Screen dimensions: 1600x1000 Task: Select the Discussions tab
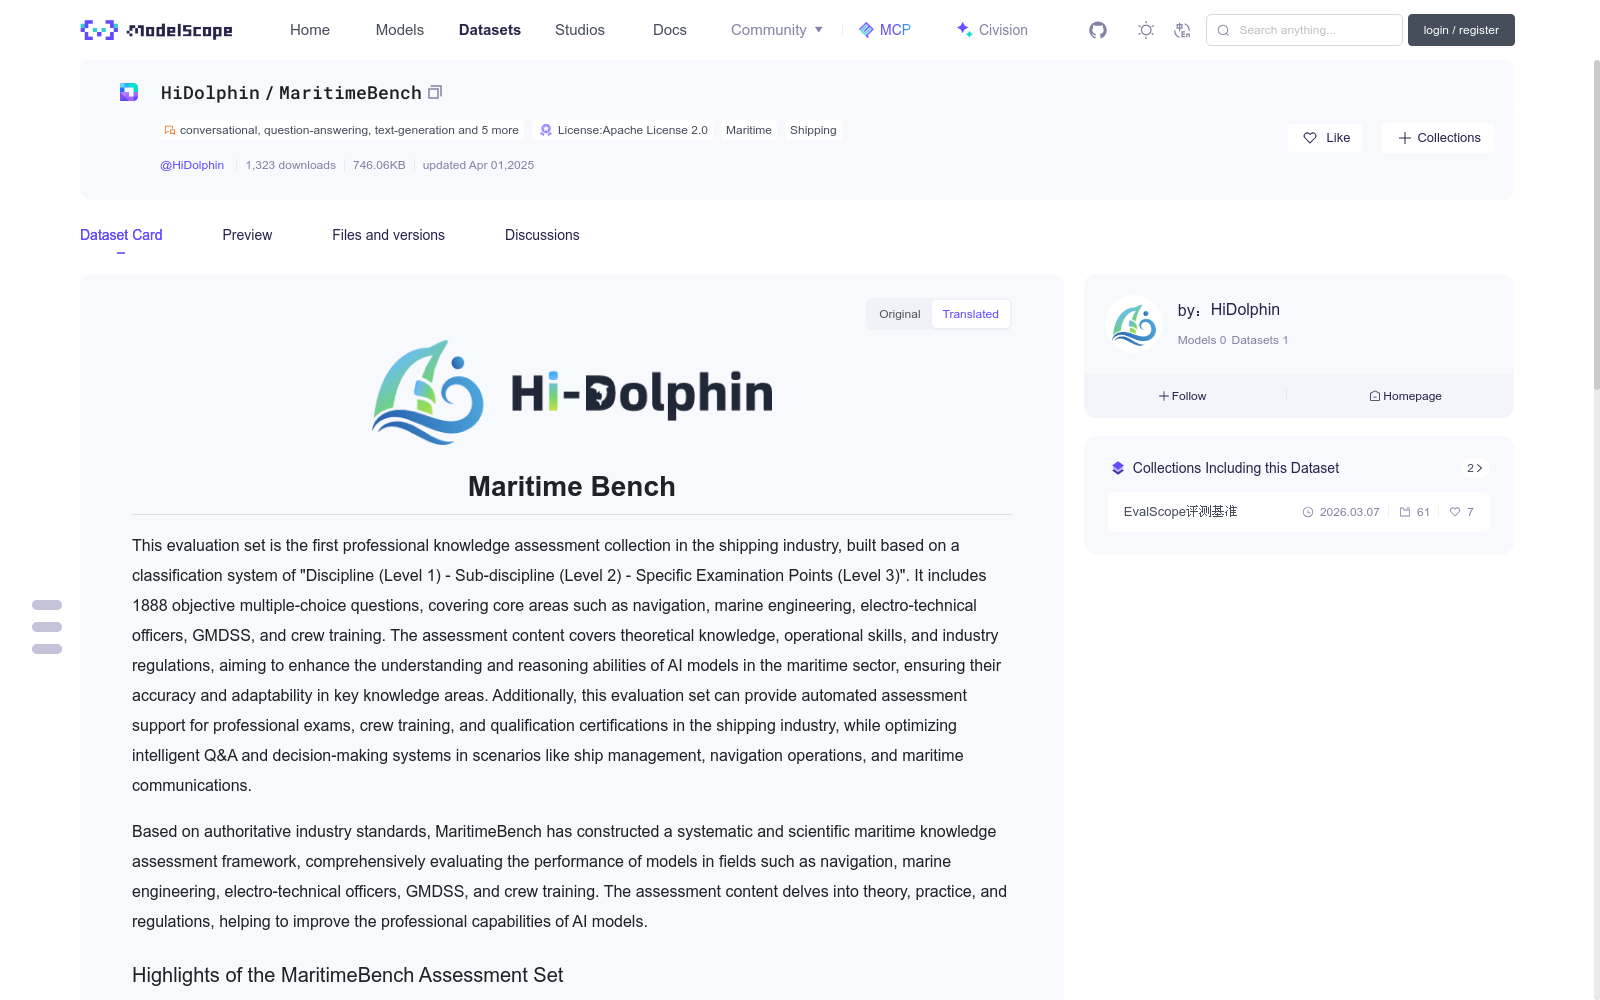click(x=542, y=235)
